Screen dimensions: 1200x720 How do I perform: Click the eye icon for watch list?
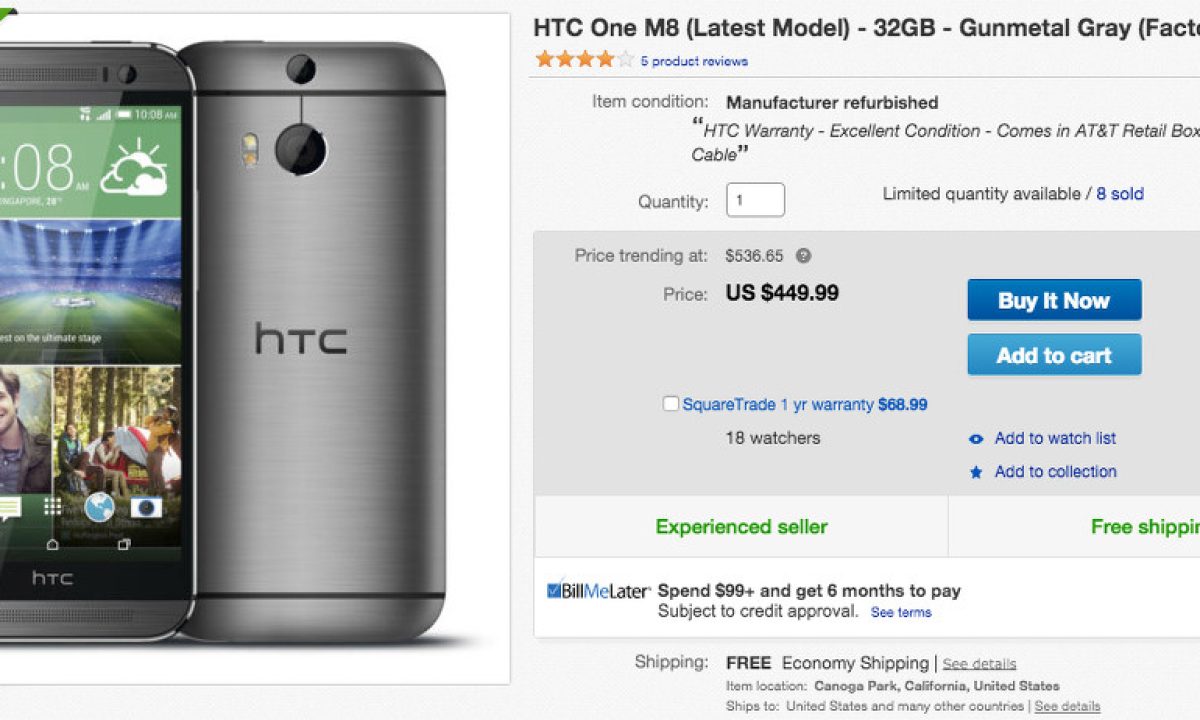pyautogui.click(x=976, y=439)
